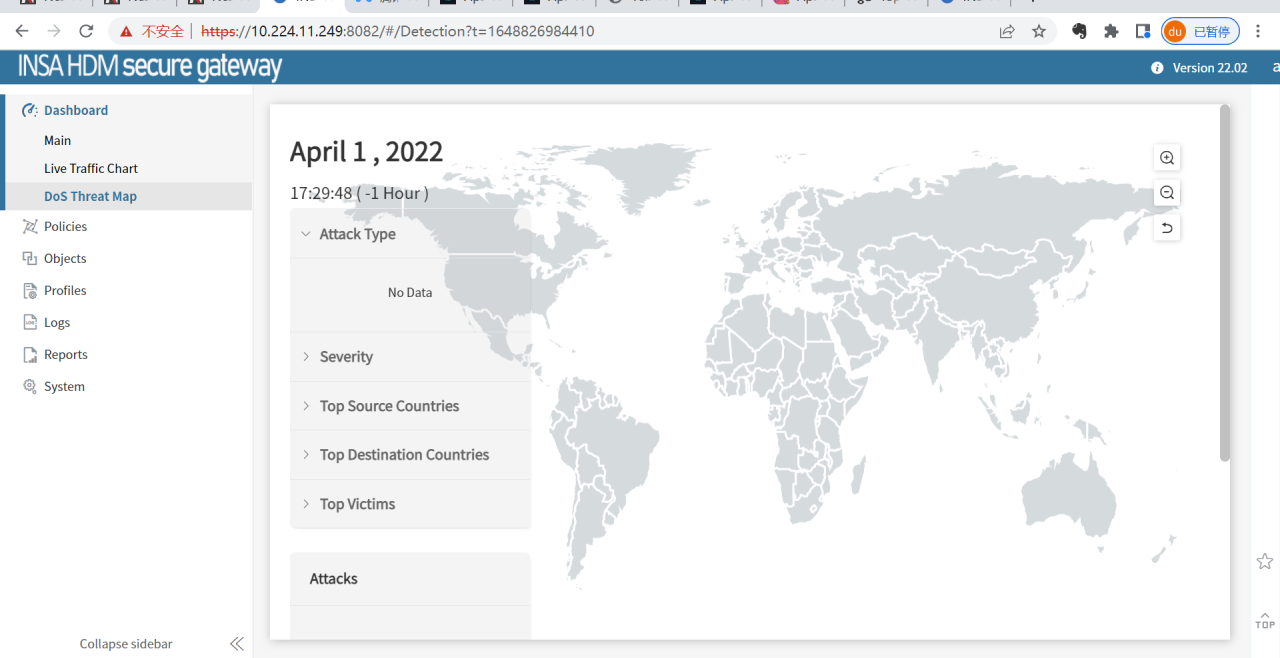The image size is (1280, 658).
Task: Open the Objects section icon
Action: click(30, 259)
